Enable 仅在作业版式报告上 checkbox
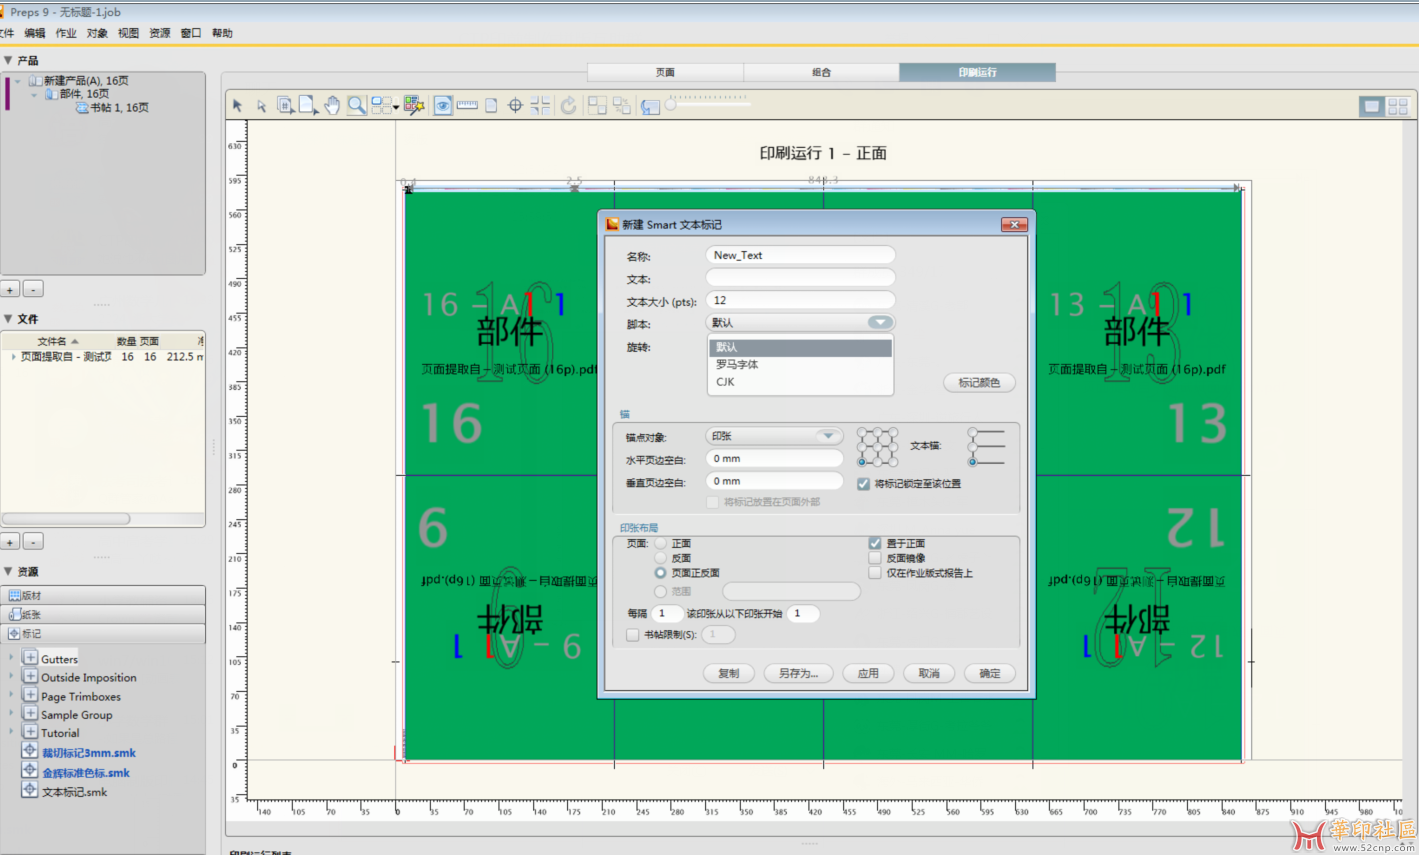1419x855 pixels. [x=875, y=573]
